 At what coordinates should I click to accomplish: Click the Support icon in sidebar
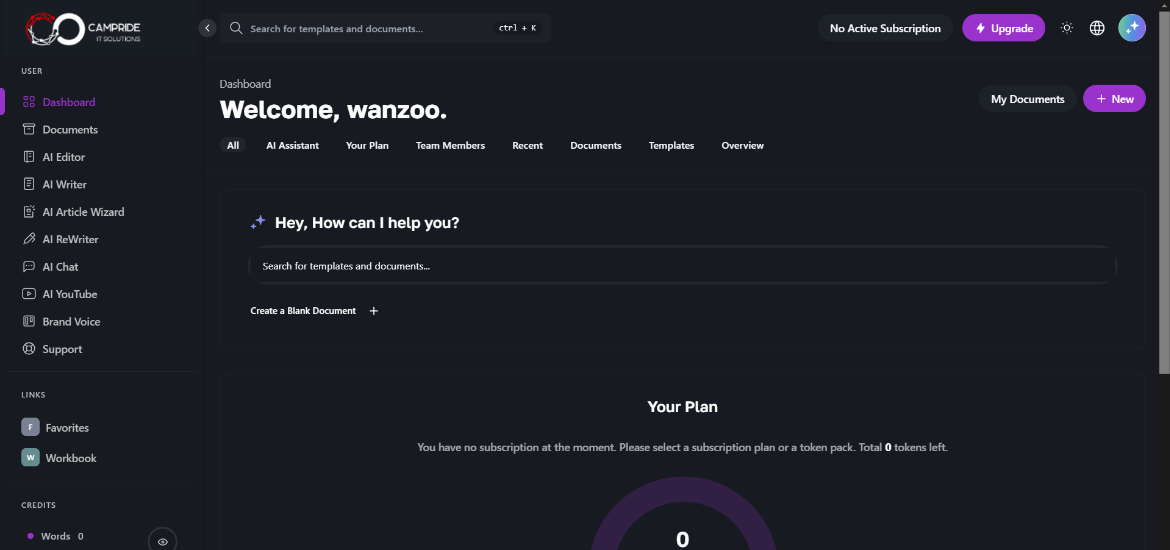click(x=29, y=349)
